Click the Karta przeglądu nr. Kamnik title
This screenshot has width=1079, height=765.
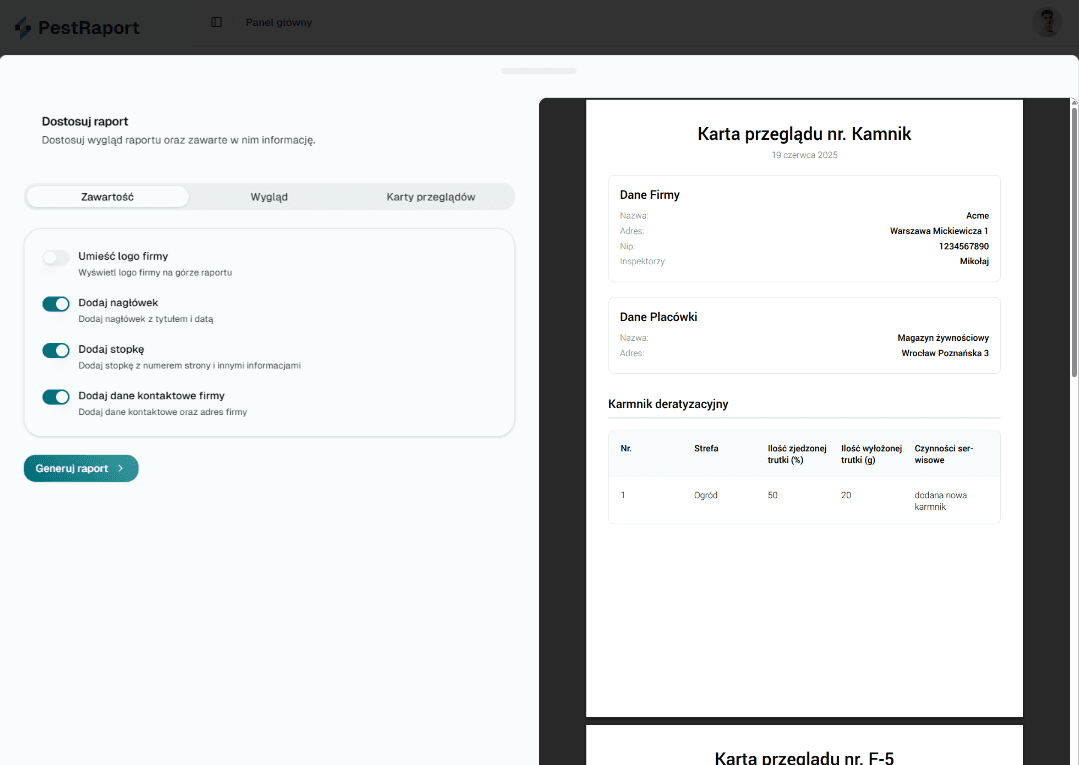[804, 134]
